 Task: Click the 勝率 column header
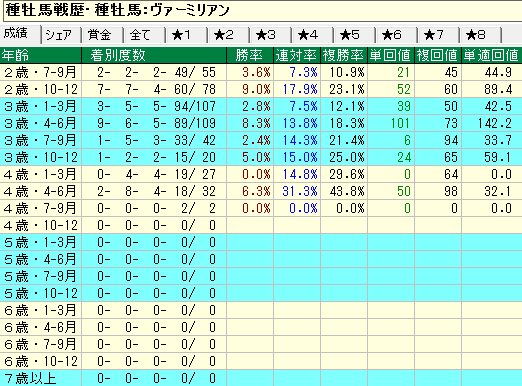tap(250, 55)
